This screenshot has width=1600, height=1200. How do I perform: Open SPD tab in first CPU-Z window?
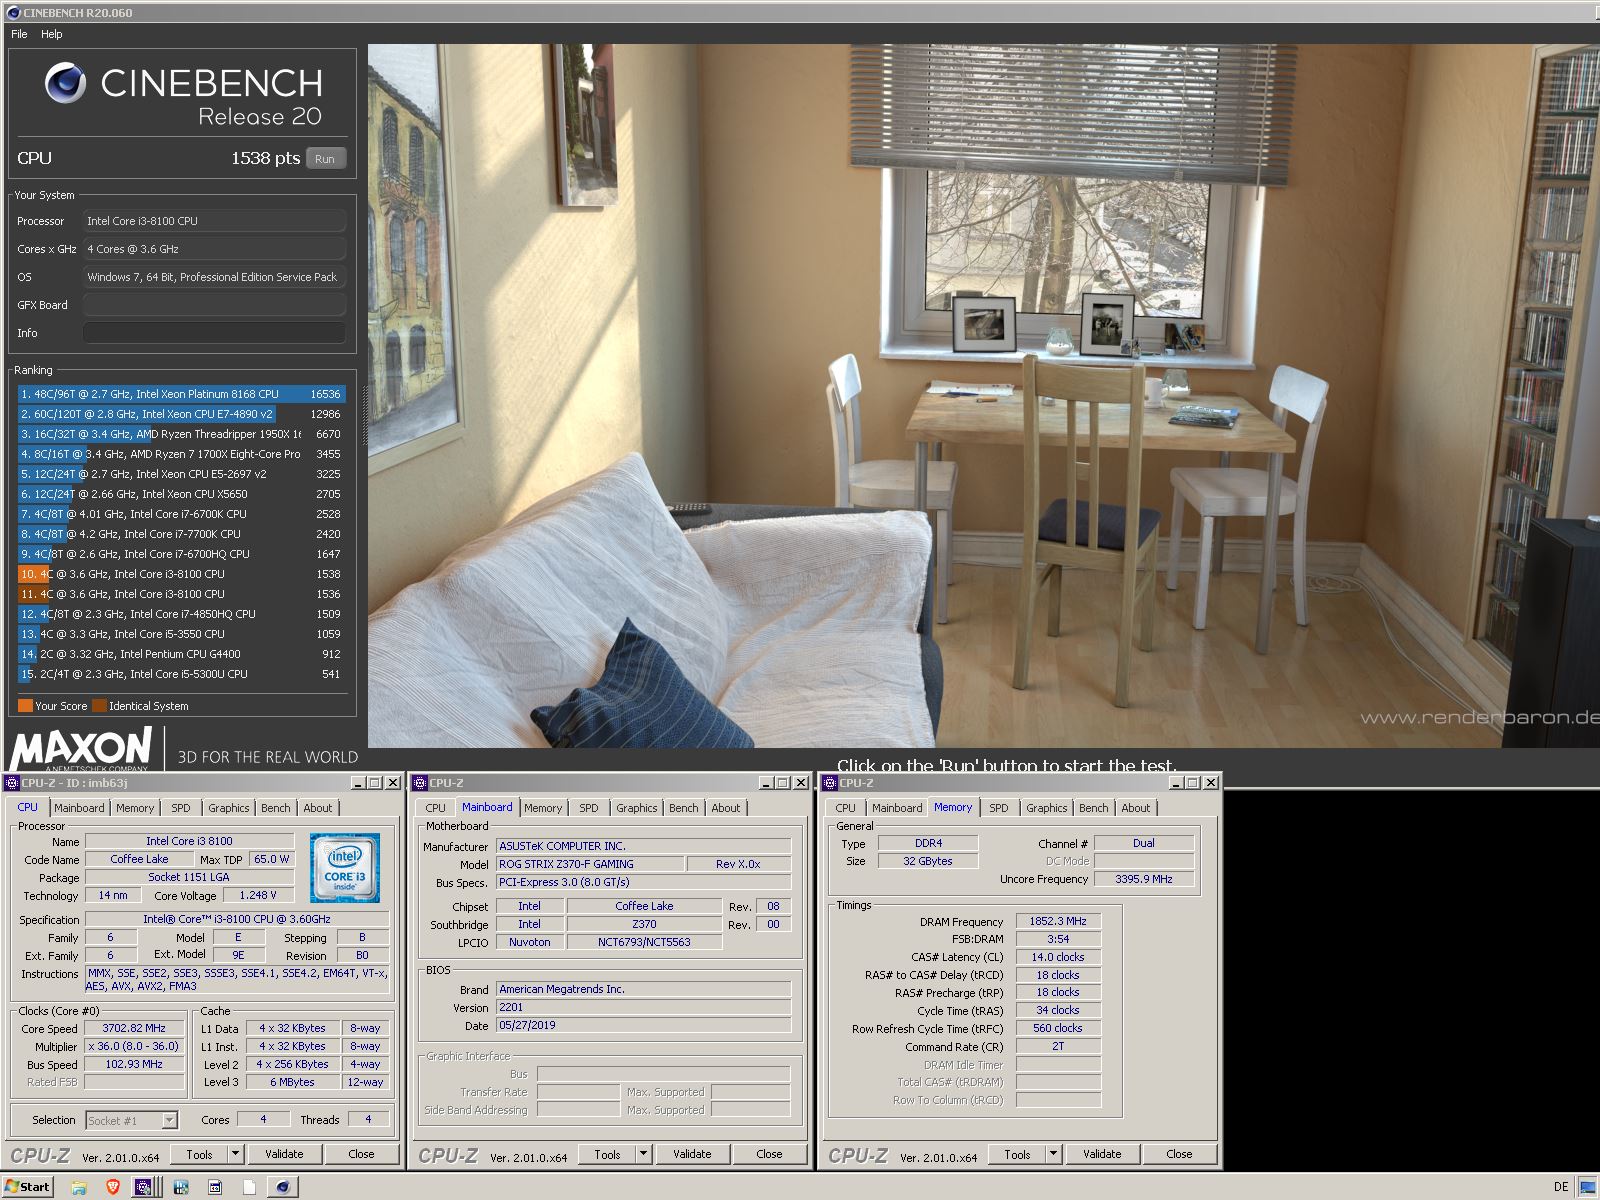click(180, 808)
